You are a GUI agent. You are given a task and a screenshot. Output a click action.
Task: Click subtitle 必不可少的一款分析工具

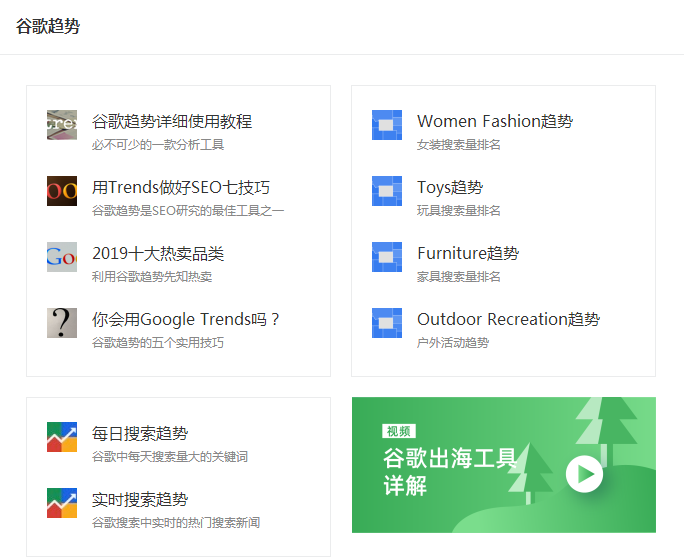click(x=158, y=144)
